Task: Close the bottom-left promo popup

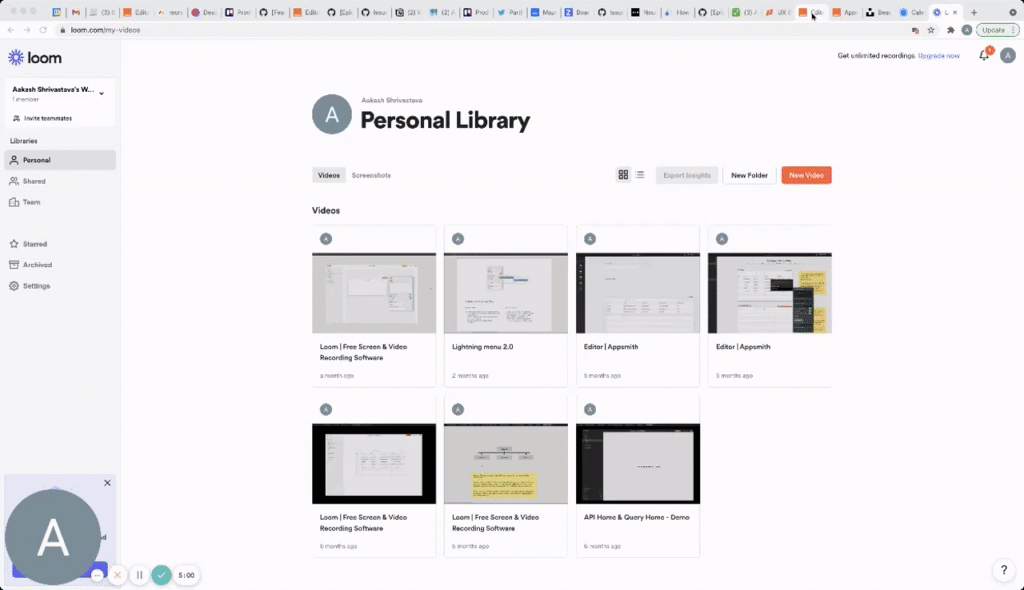Action: [x=107, y=483]
